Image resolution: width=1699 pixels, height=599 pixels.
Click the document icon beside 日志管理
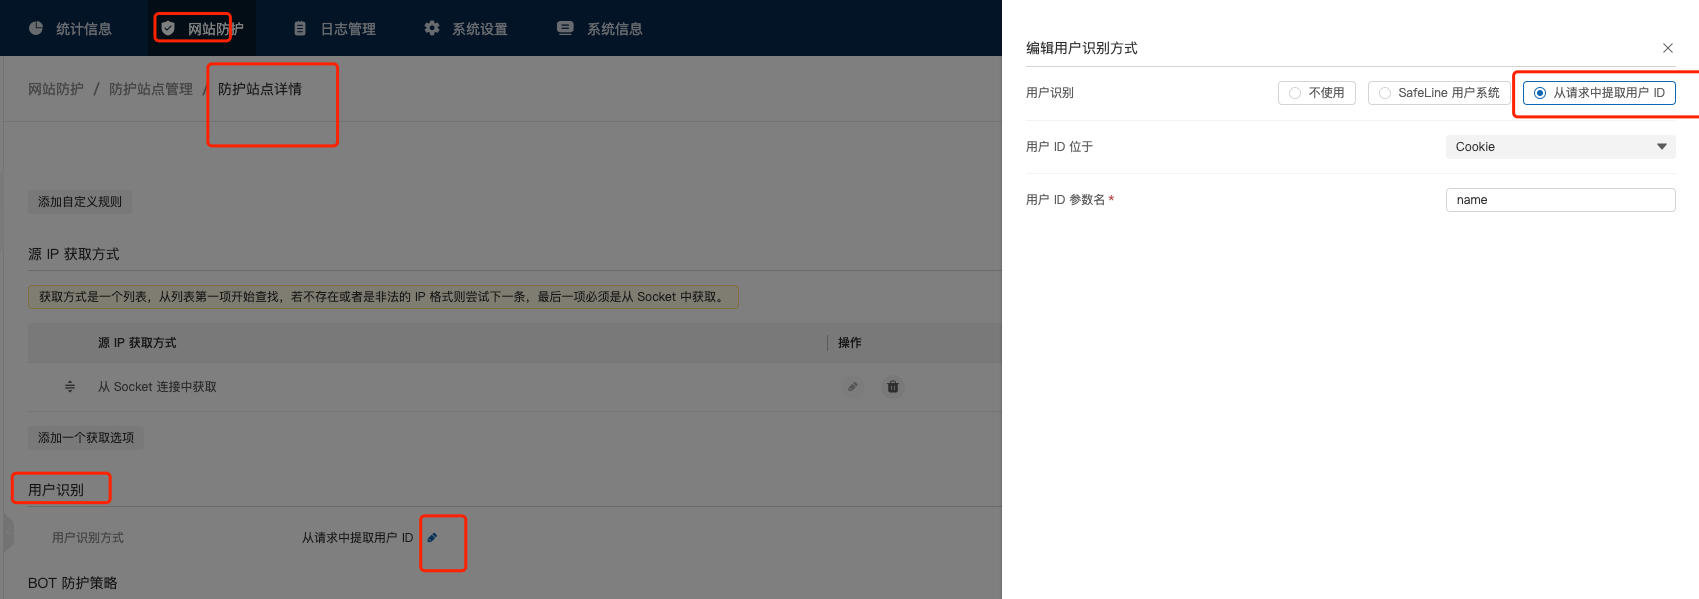point(300,28)
